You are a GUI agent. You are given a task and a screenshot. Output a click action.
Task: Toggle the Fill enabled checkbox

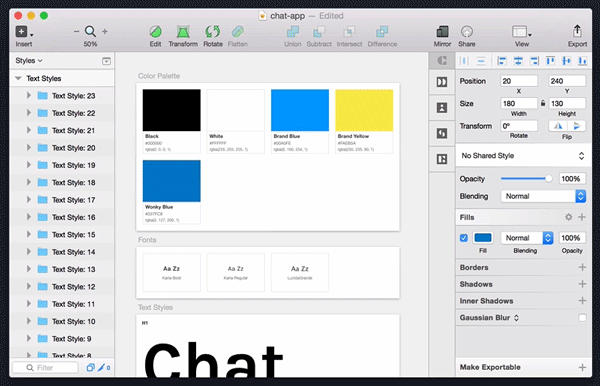pos(464,238)
